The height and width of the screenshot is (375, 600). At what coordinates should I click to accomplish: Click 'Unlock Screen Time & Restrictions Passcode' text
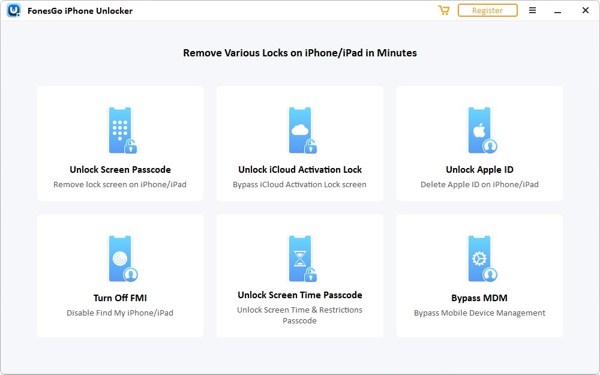(300, 315)
